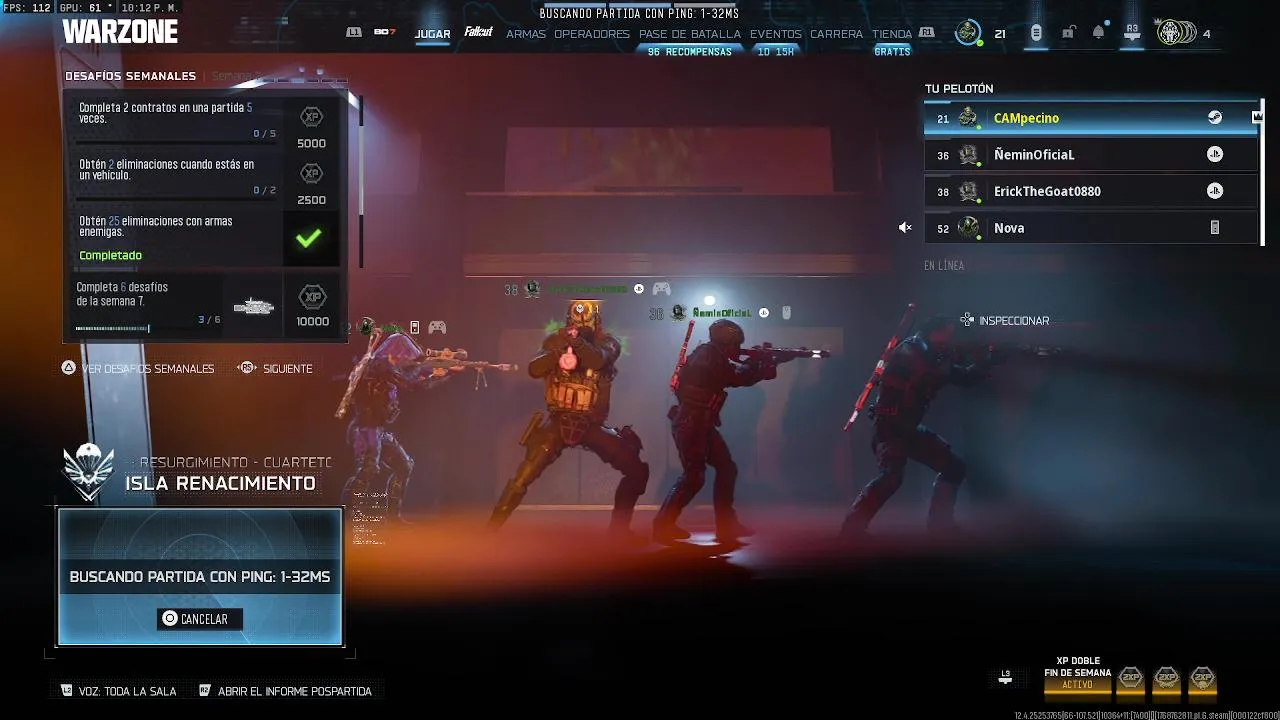The image size is (1280, 720).
Task: Click the Tu Pelotón heading
Action: coord(959,89)
